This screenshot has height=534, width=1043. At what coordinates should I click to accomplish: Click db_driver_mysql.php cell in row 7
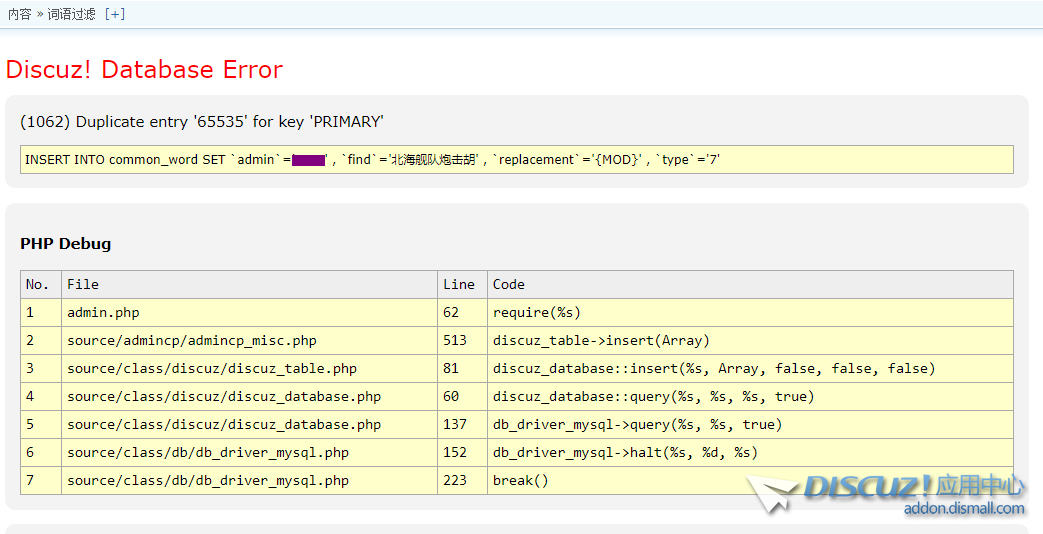click(x=249, y=480)
